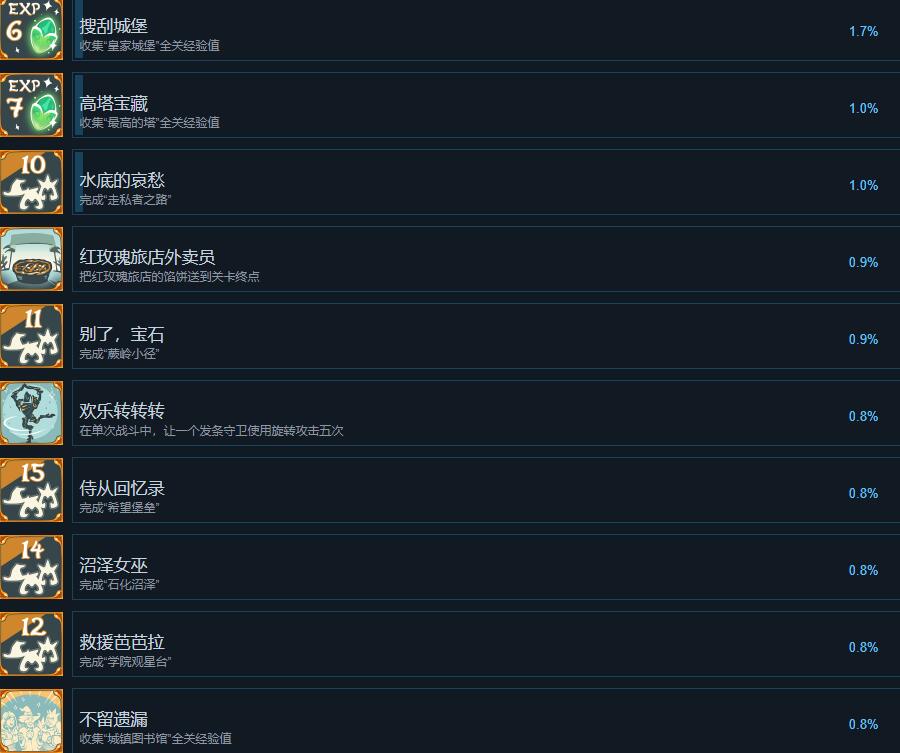The width and height of the screenshot is (900, 753).
Task: Click the 欢乐转转转 achievement description text
Action: point(211,430)
